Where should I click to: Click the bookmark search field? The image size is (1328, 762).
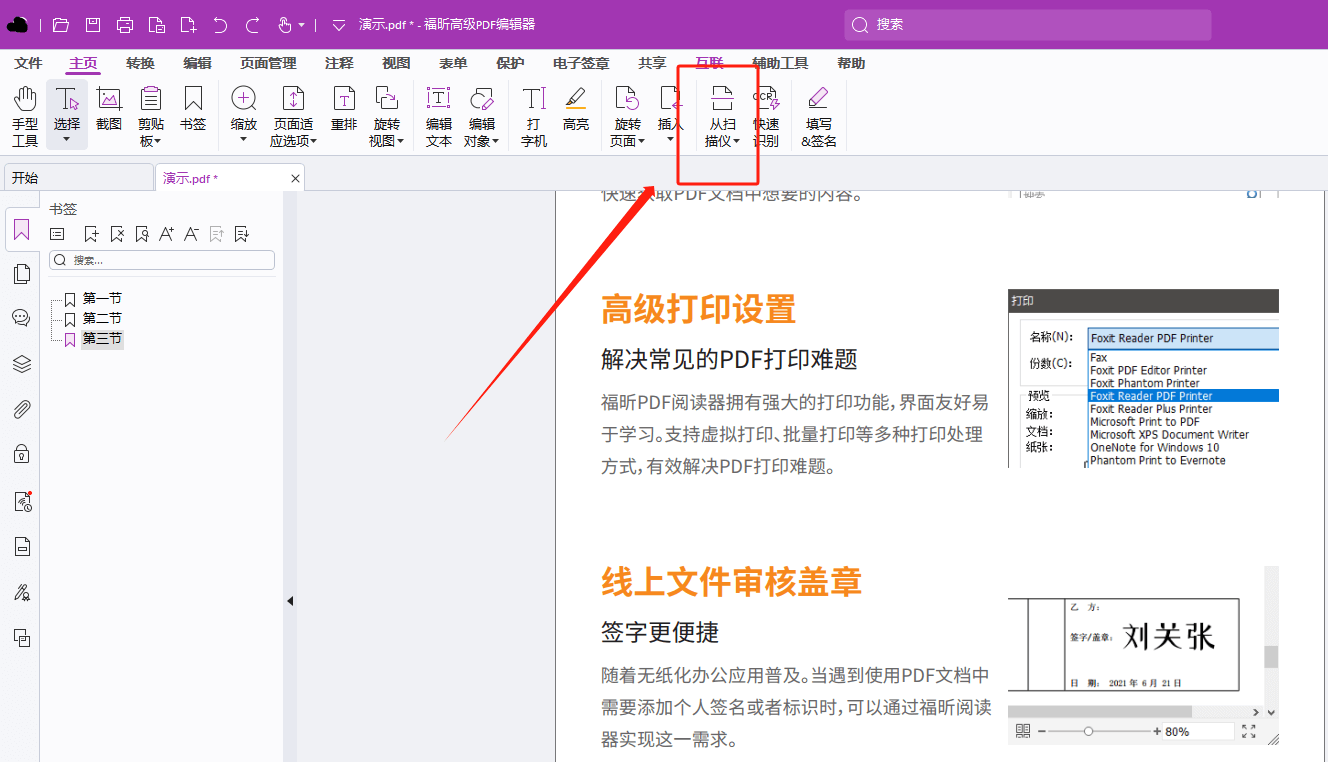162,260
